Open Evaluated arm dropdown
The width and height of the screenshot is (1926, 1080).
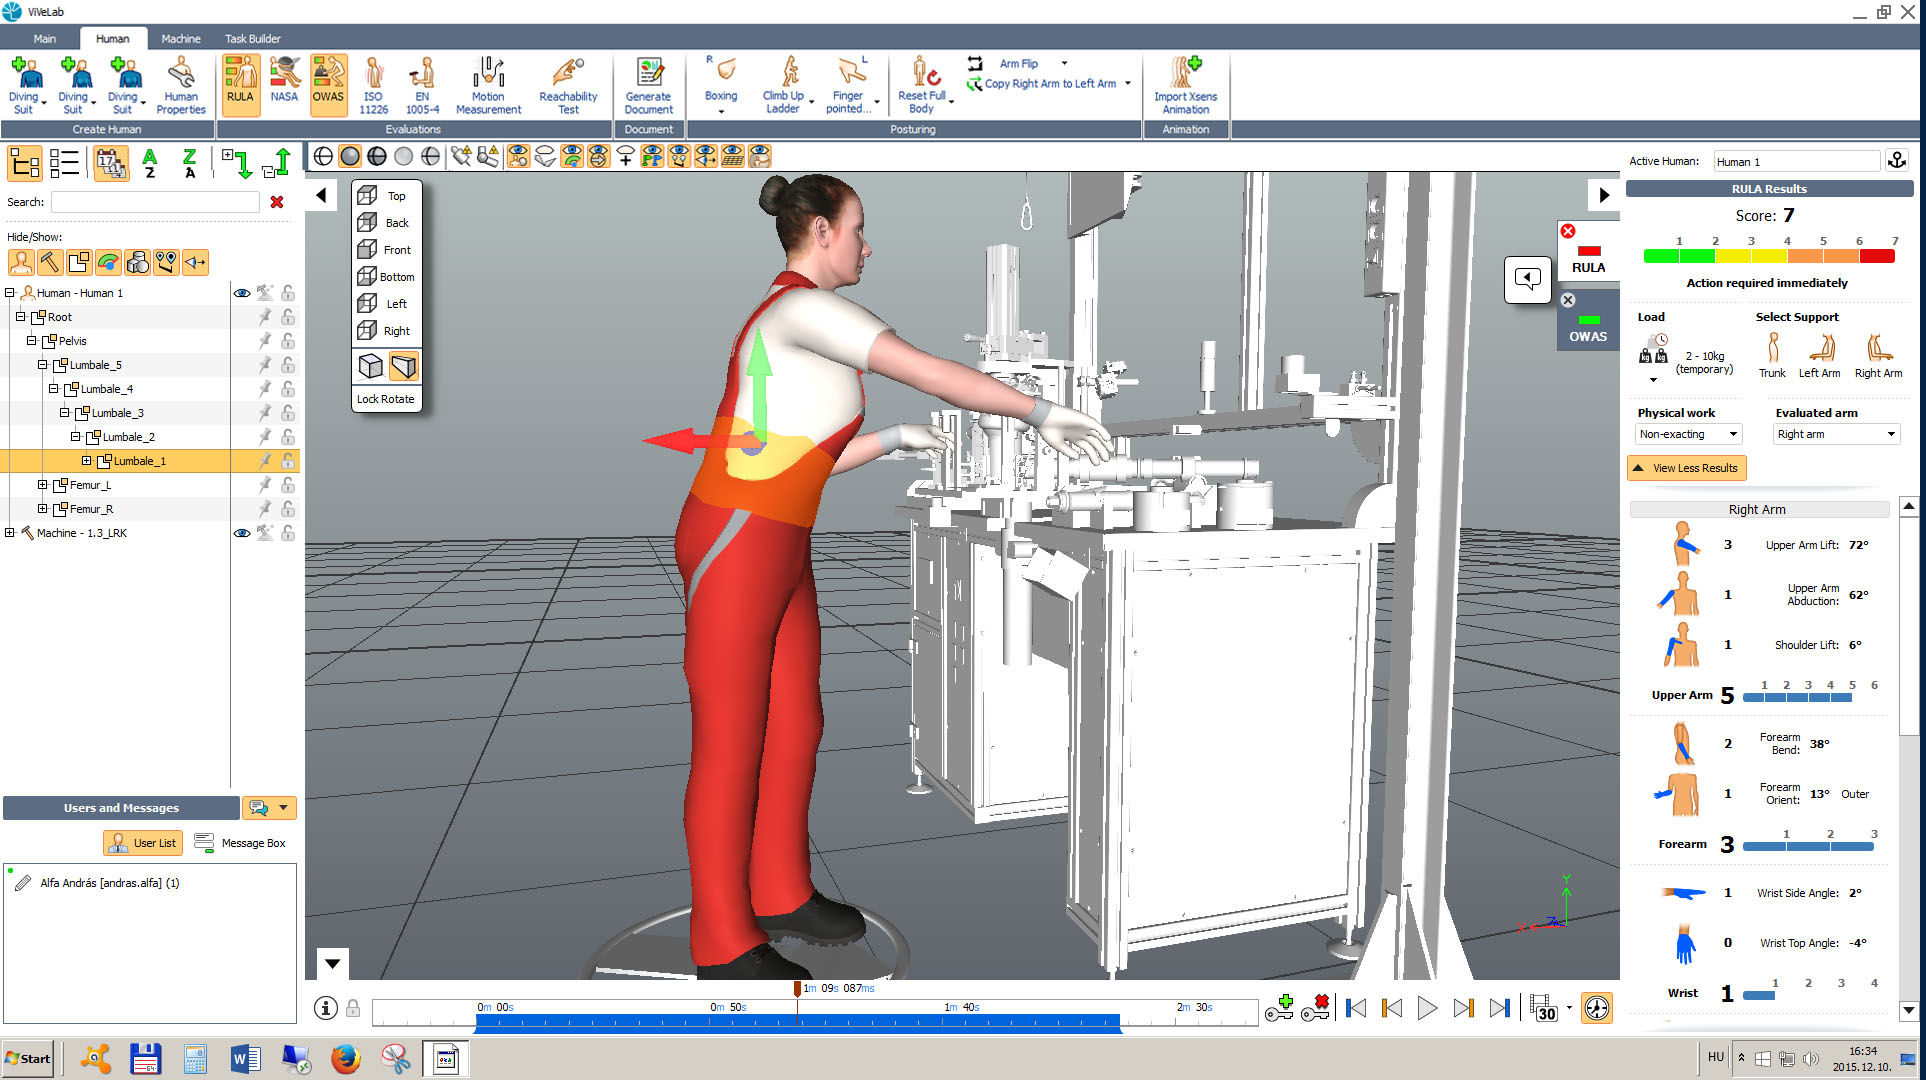click(x=1836, y=434)
